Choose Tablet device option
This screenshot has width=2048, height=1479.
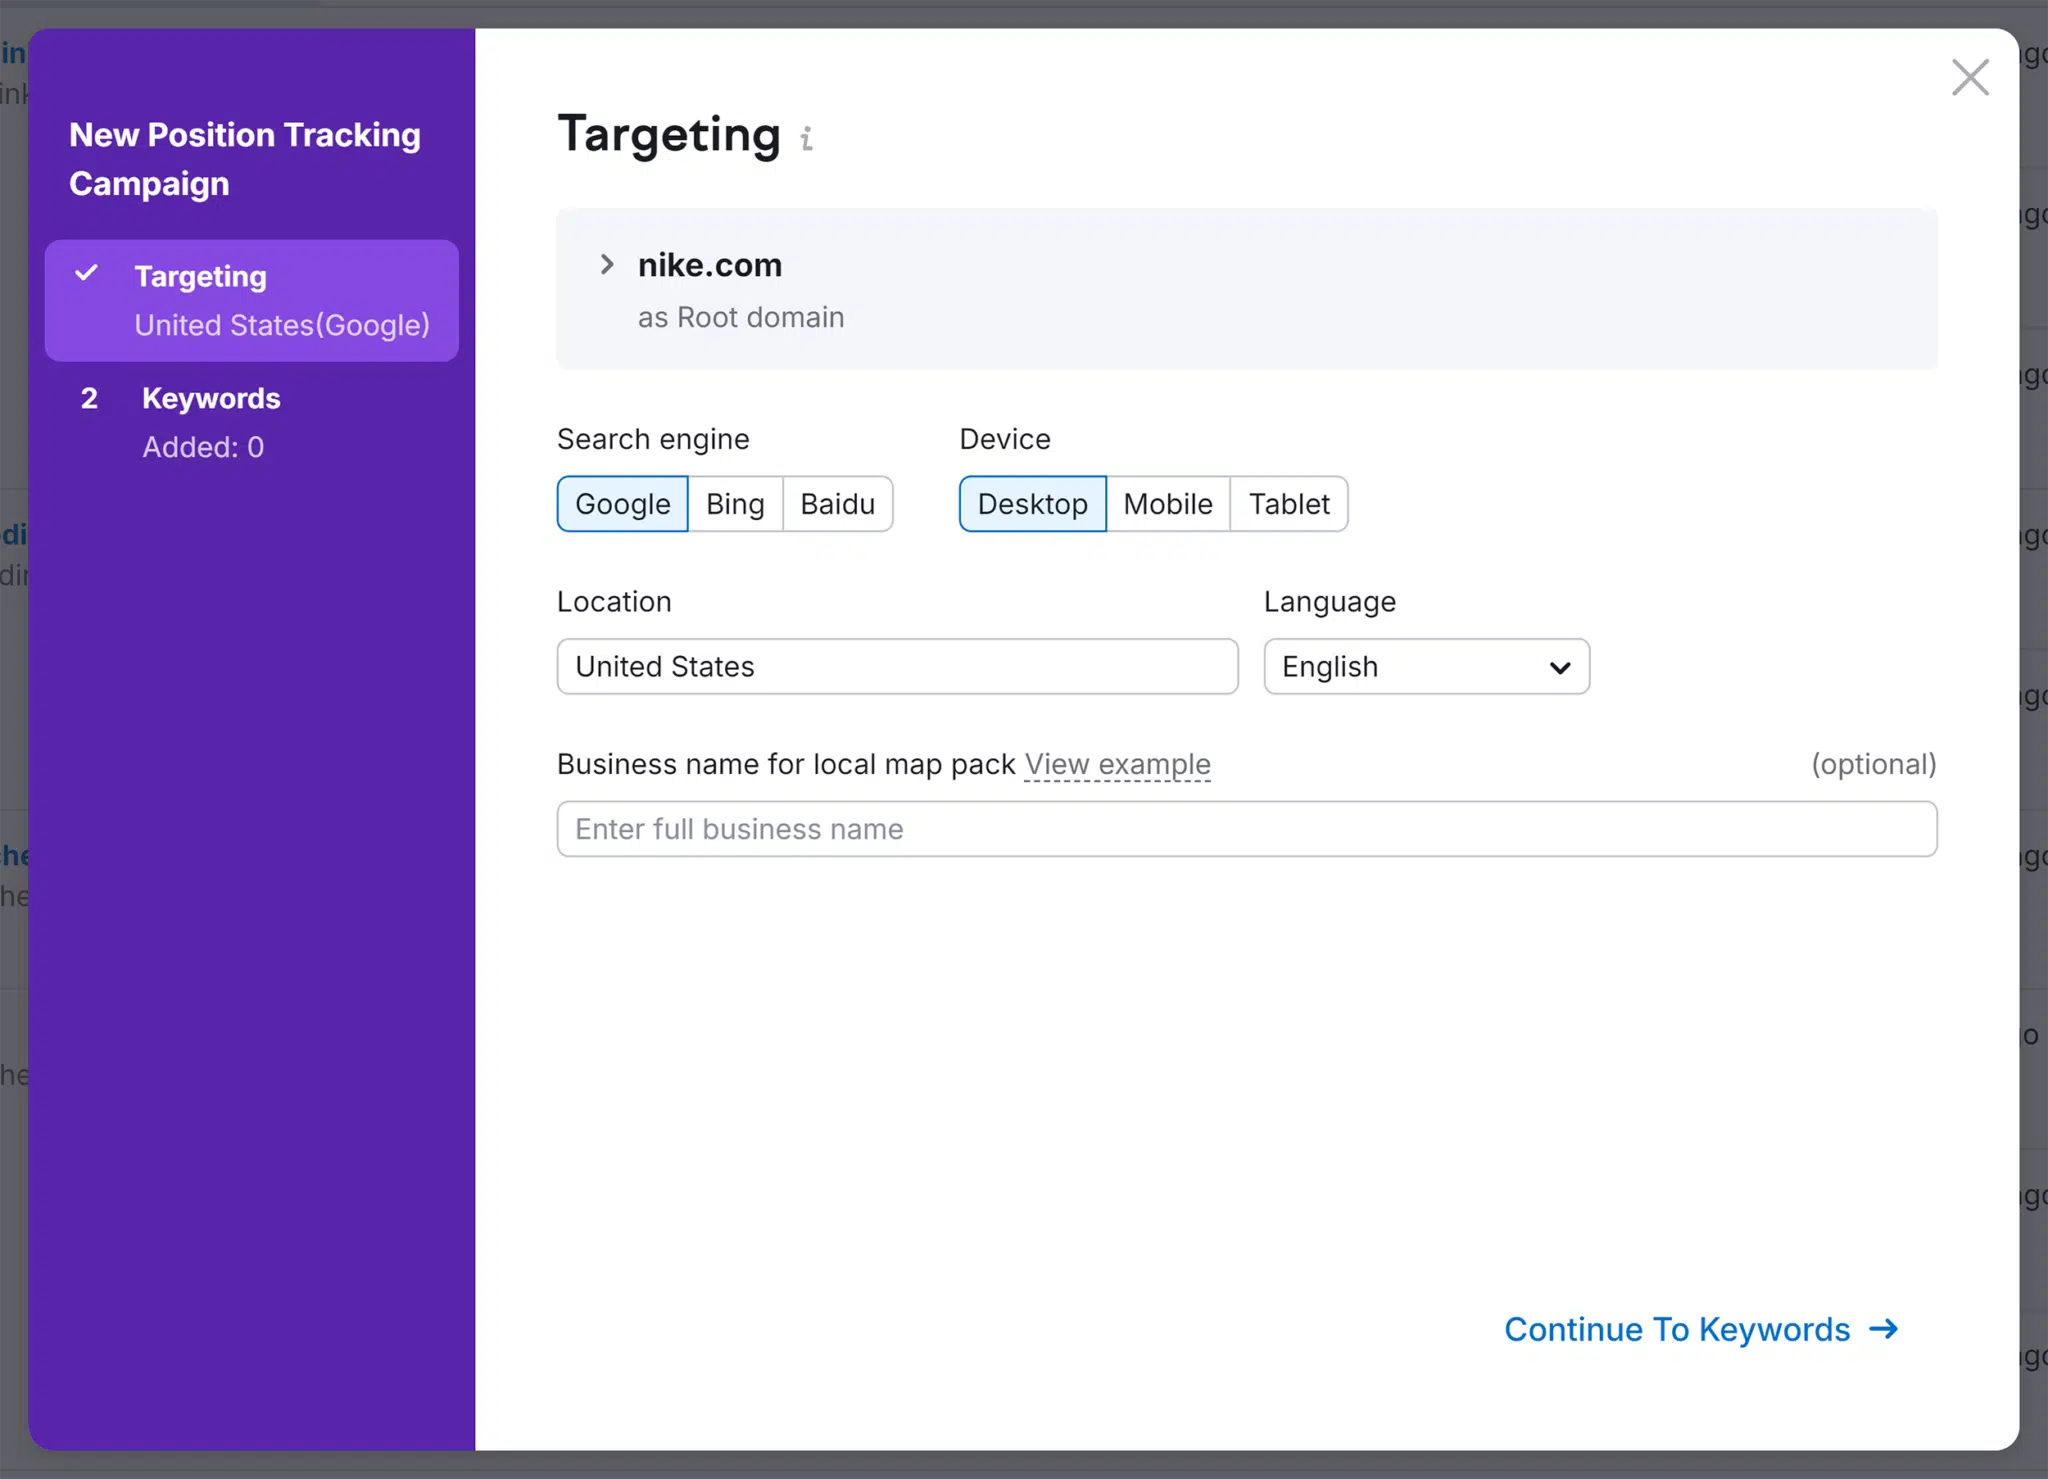tap(1289, 504)
